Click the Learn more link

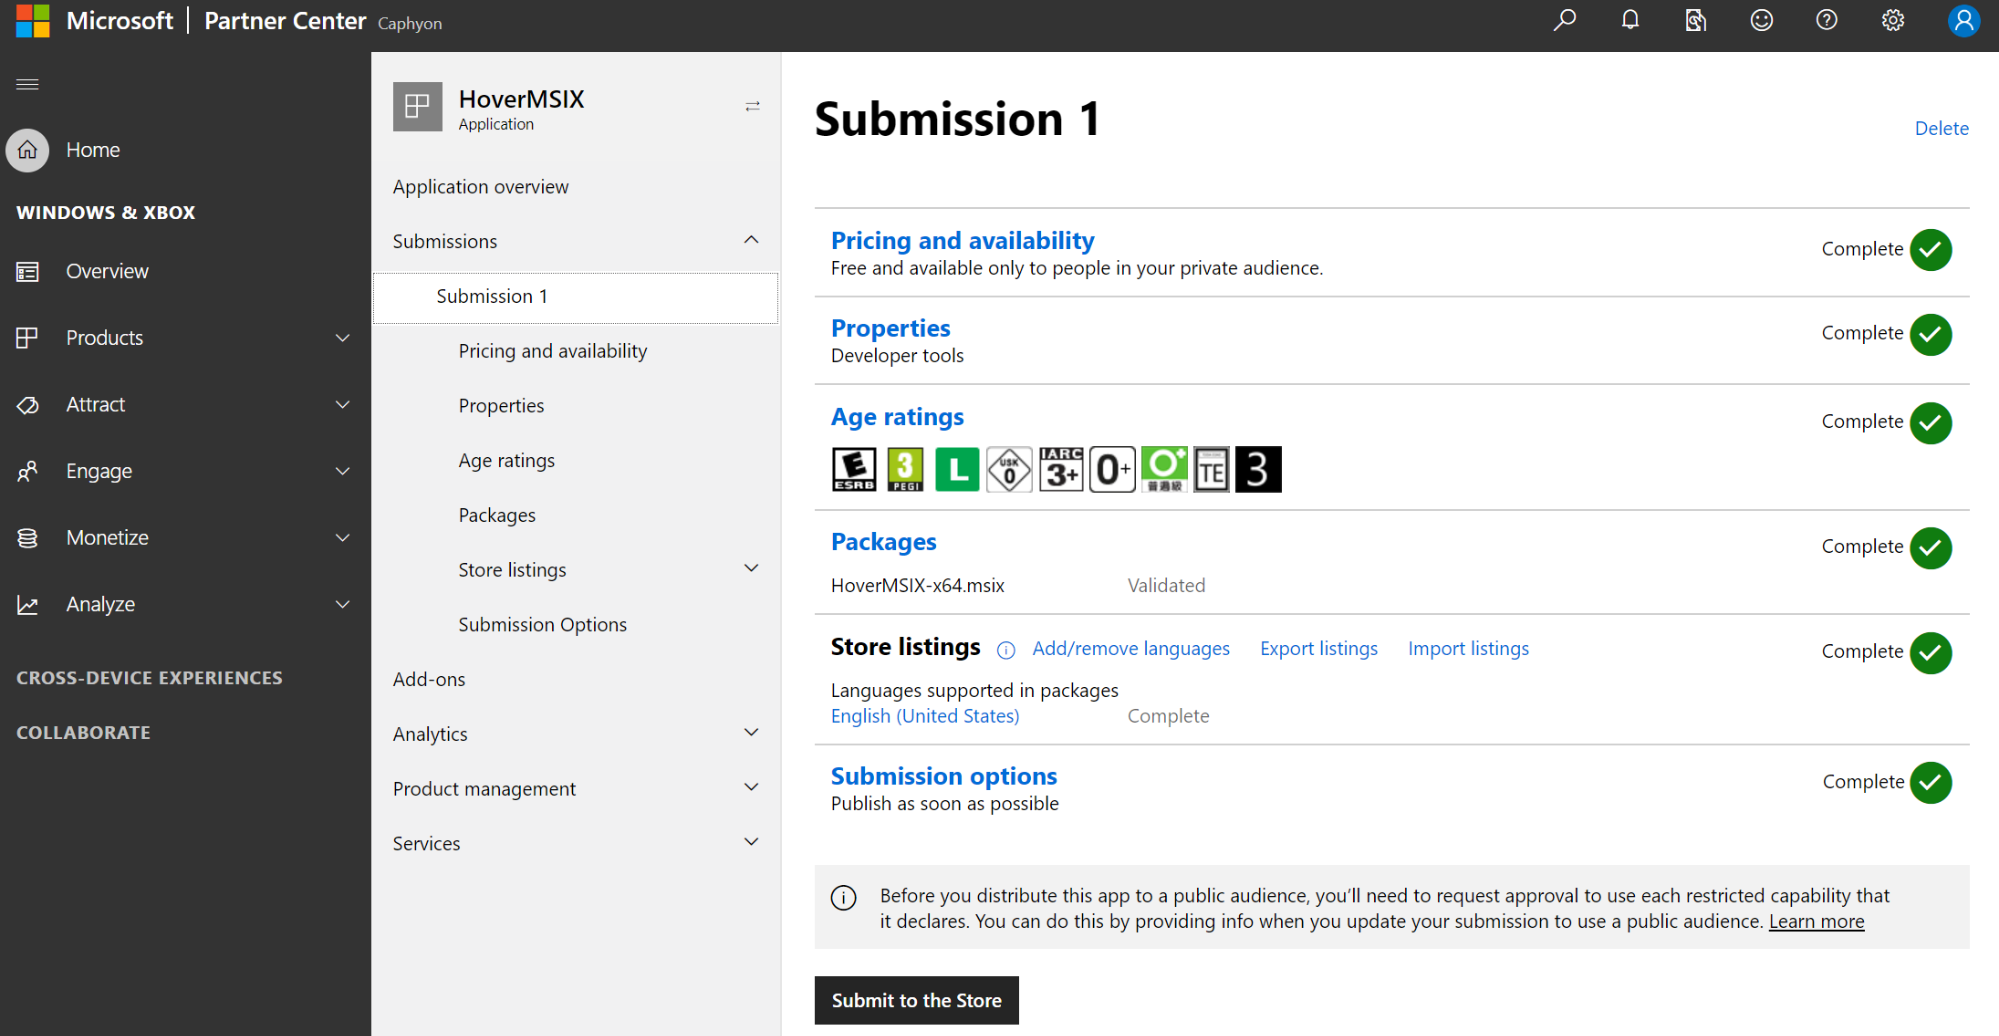click(x=1817, y=922)
